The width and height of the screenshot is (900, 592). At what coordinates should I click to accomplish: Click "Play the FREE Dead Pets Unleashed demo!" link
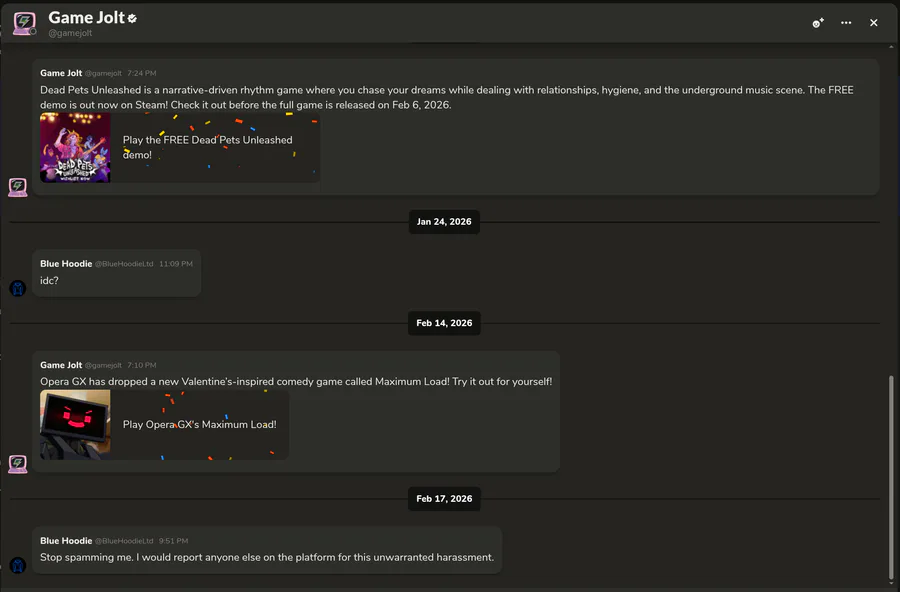207,147
